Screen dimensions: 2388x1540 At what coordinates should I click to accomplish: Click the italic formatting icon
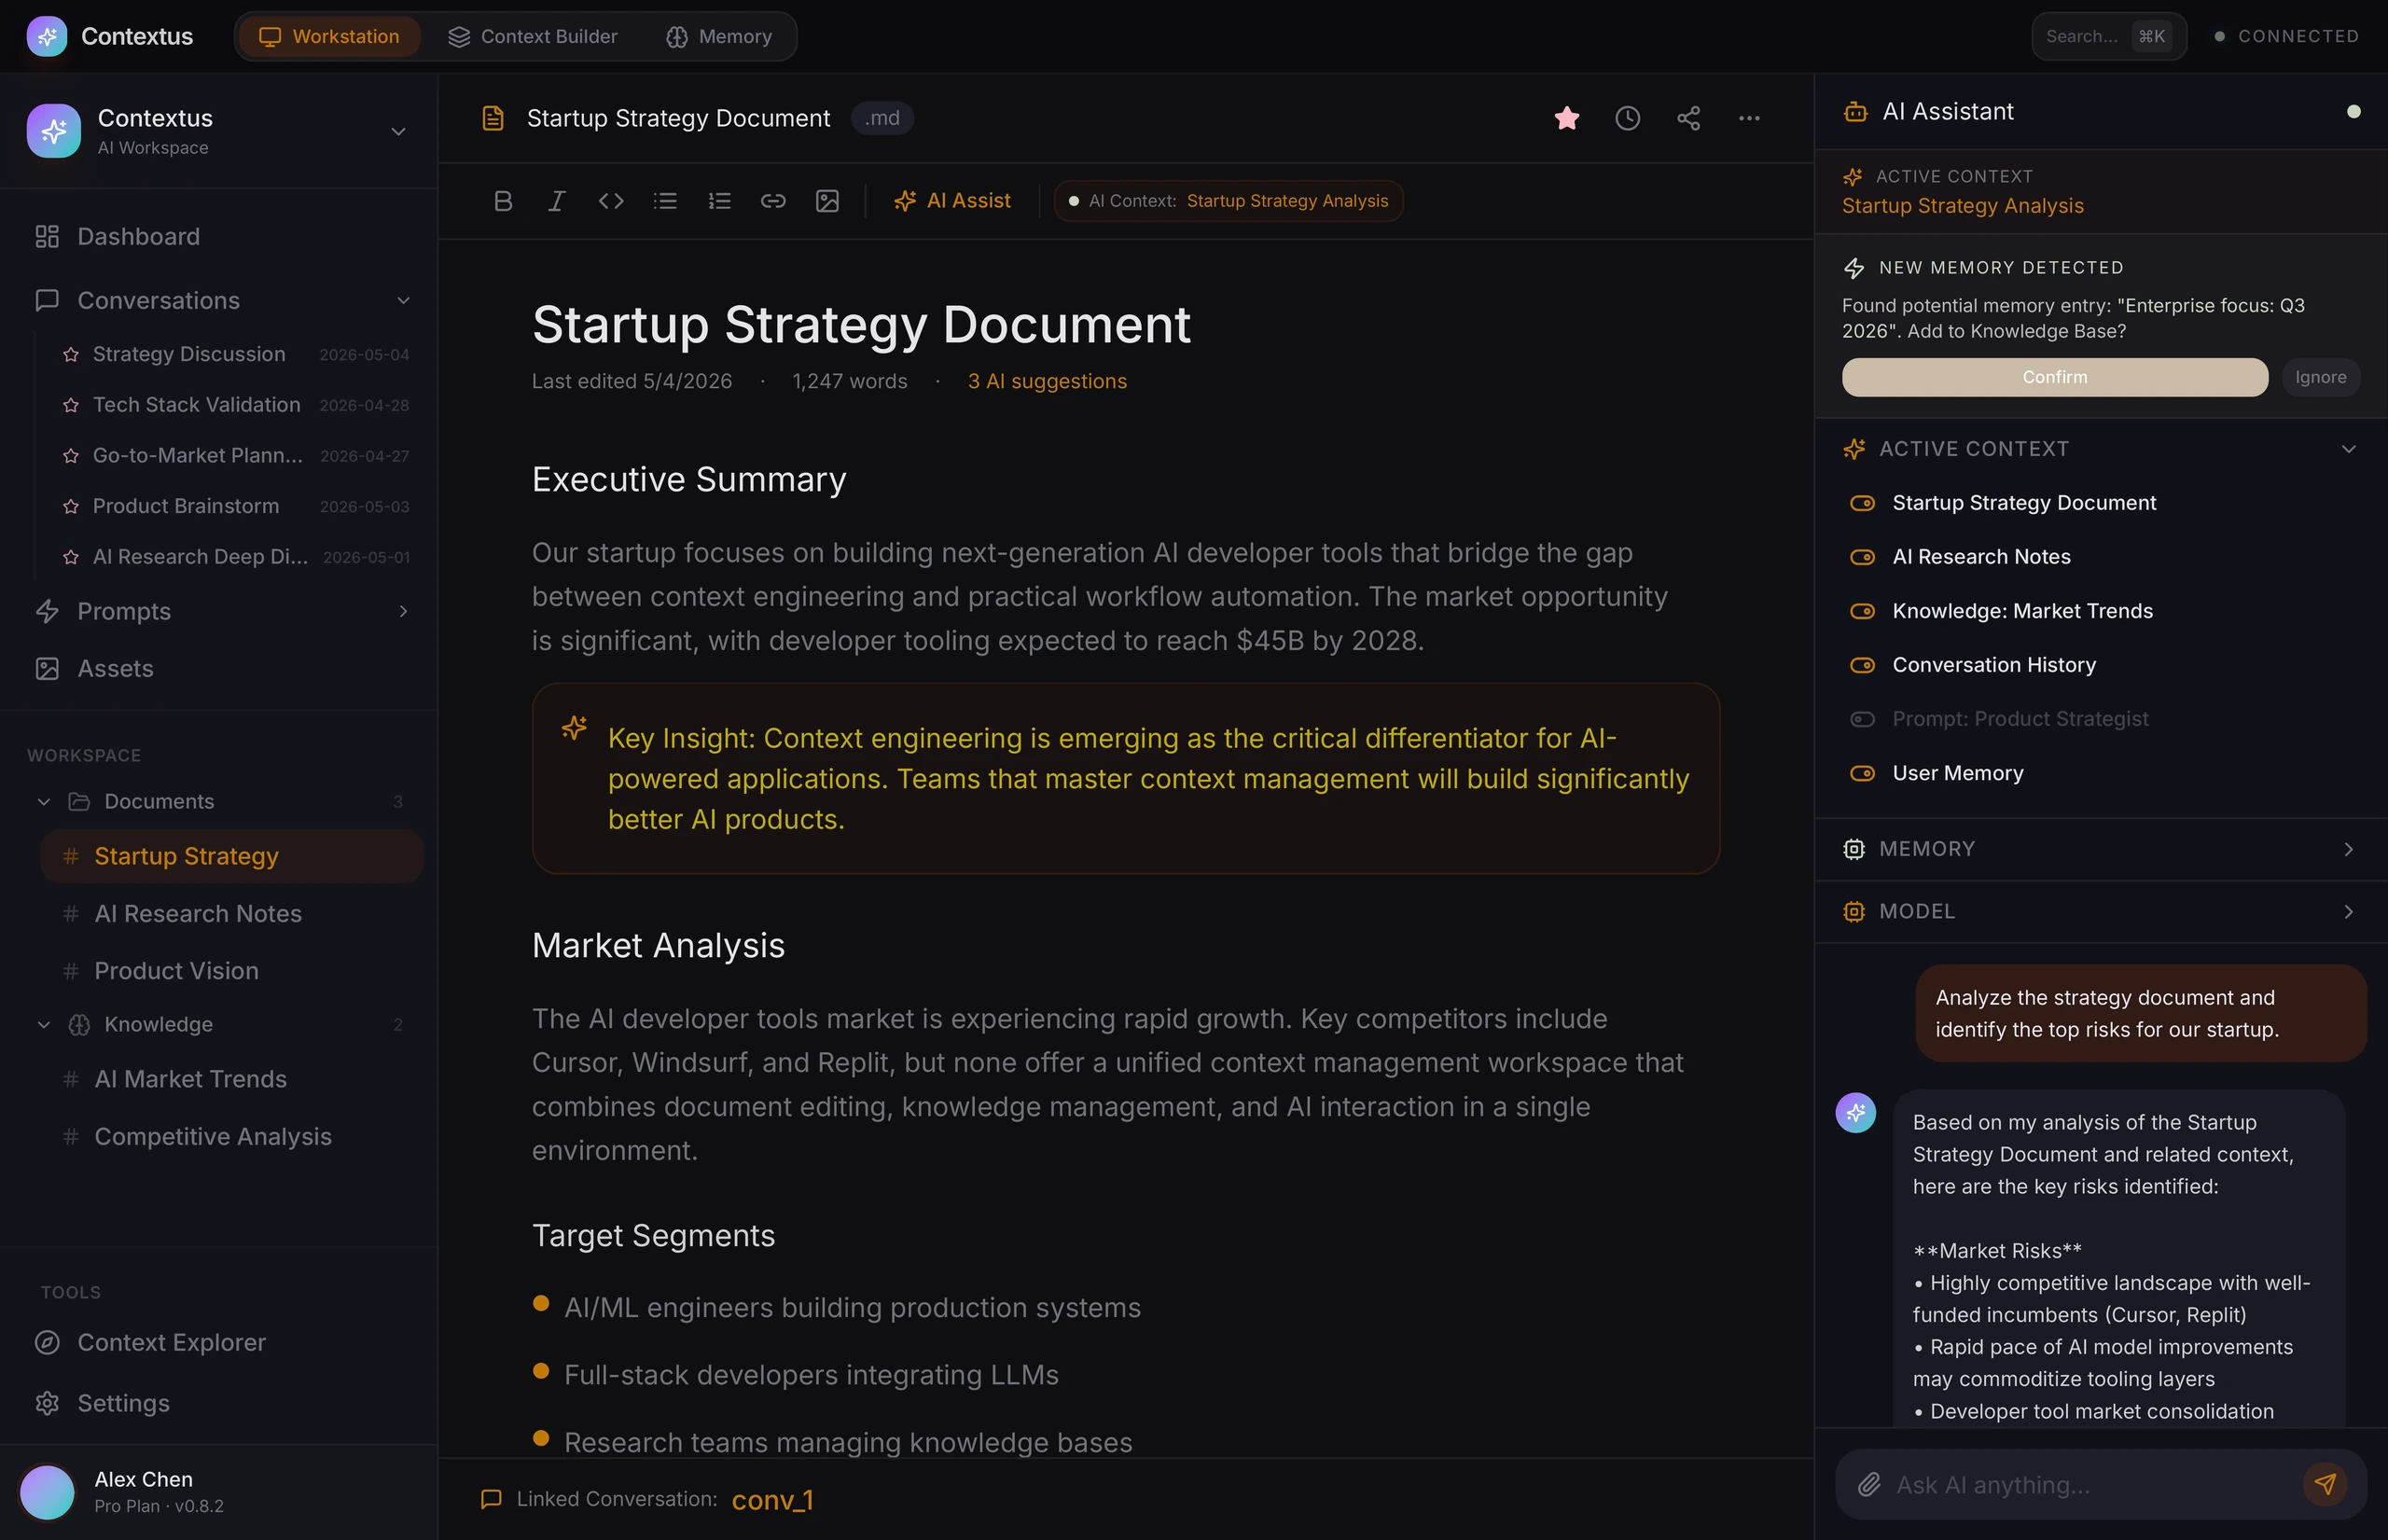tap(557, 201)
